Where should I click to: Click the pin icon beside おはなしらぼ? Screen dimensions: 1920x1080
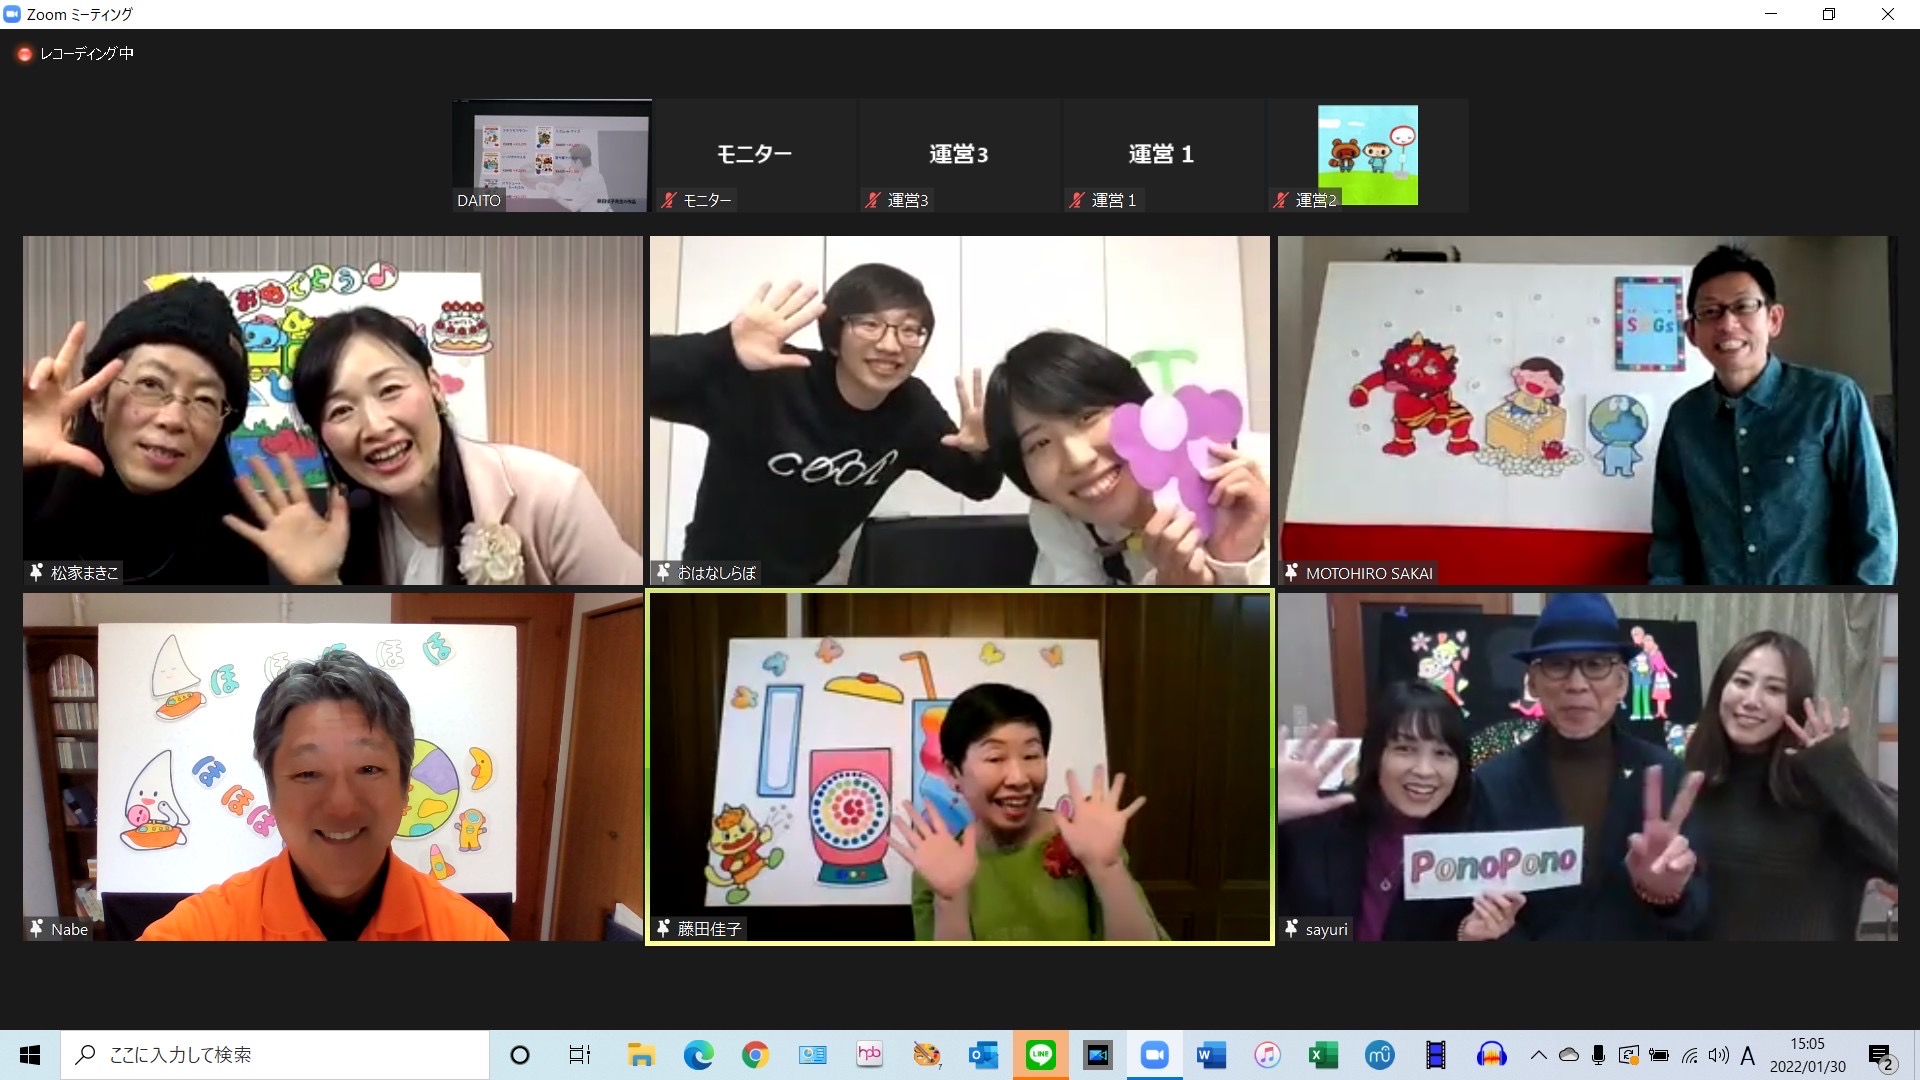pyautogui.click(x=663, y=572)
